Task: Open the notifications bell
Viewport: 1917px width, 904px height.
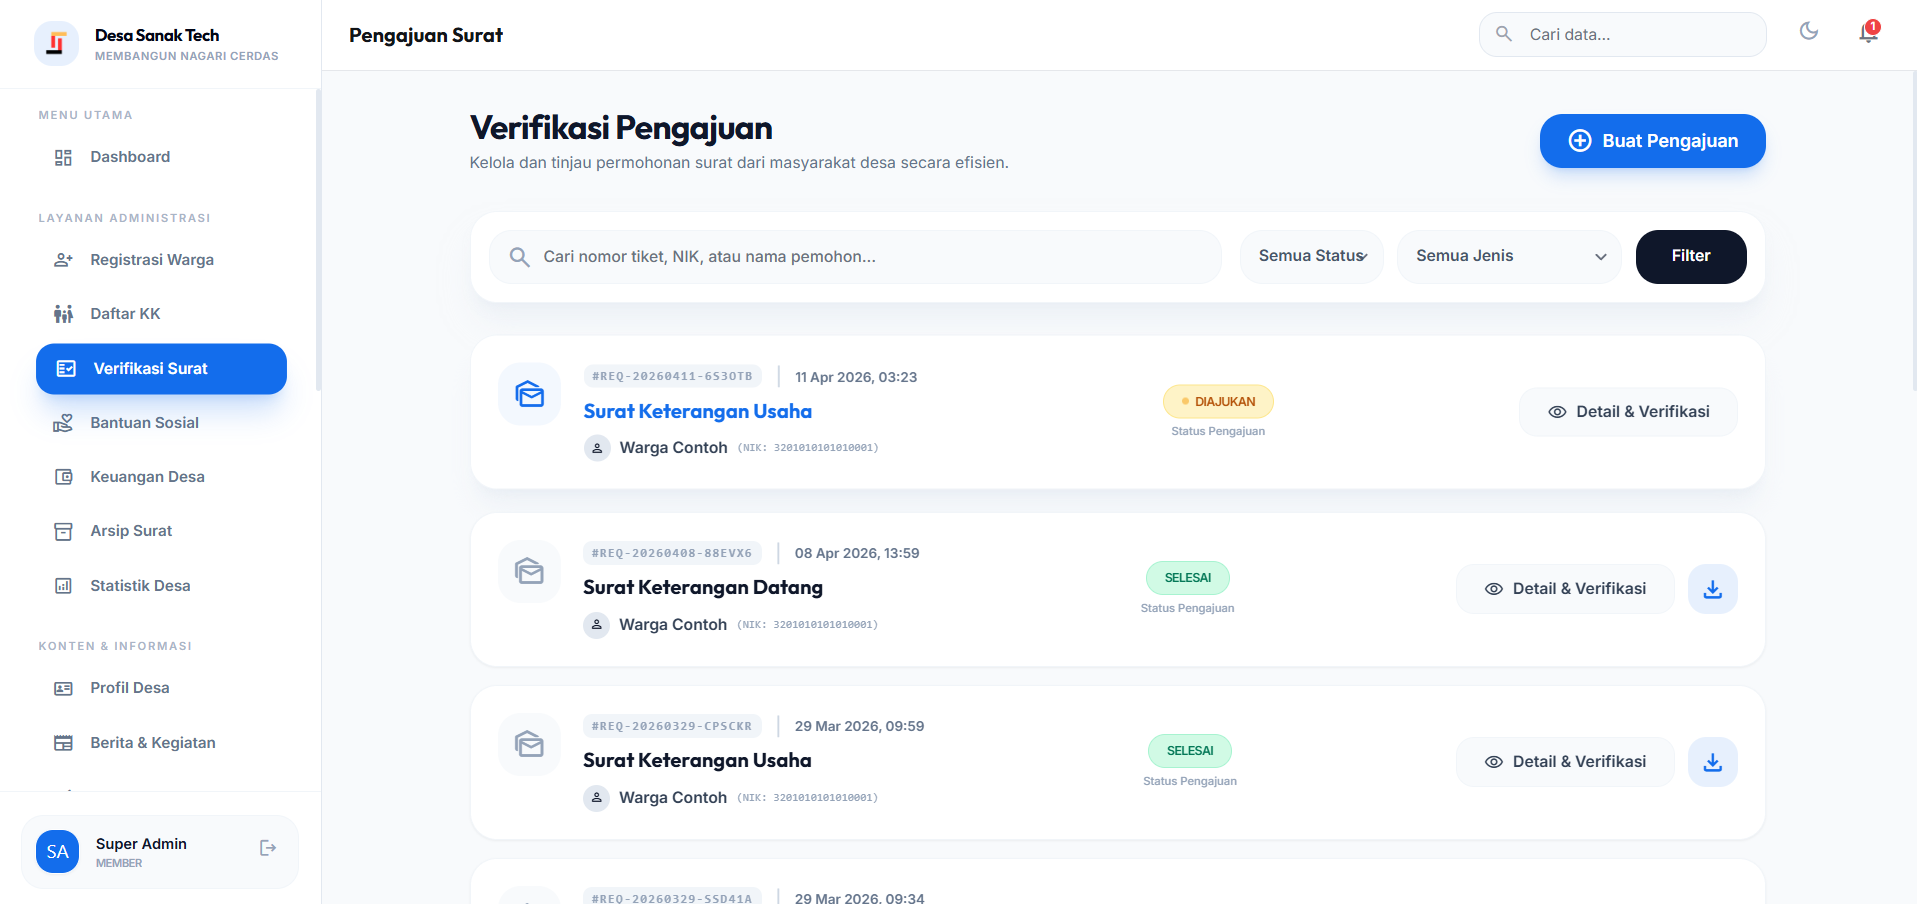Action: click(1868, 33)
